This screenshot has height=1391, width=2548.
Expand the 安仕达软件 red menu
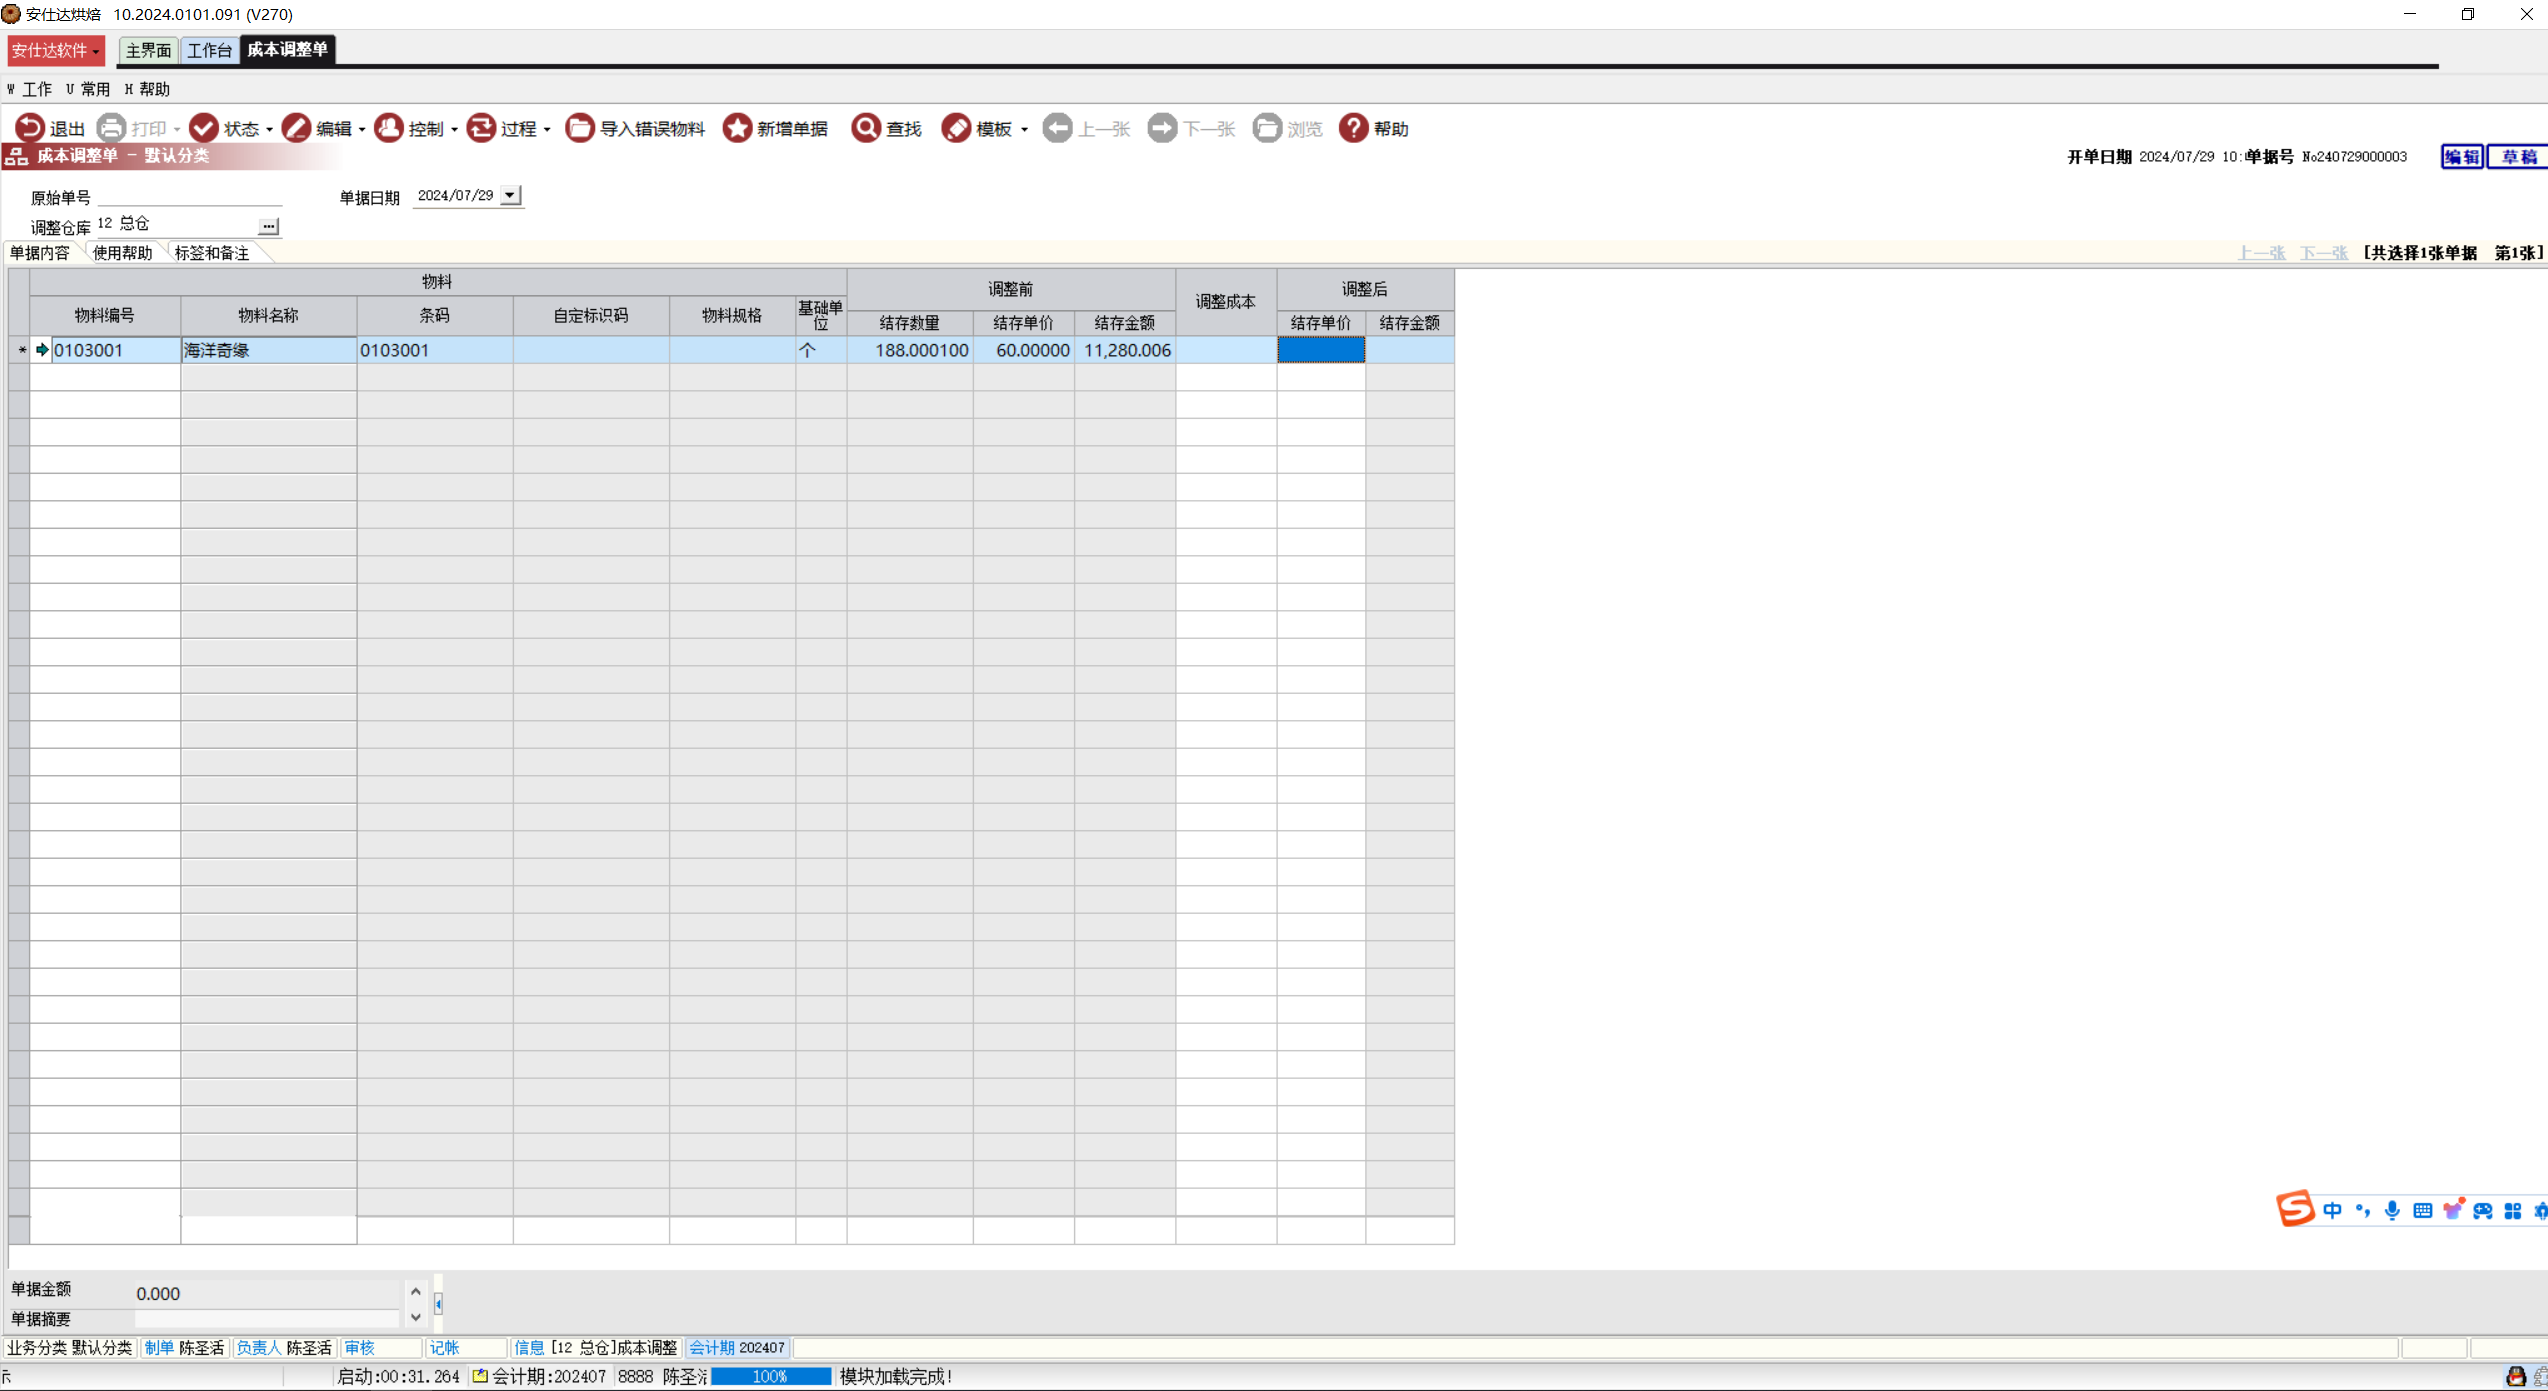pyautogui.click(x=55, y=50)
